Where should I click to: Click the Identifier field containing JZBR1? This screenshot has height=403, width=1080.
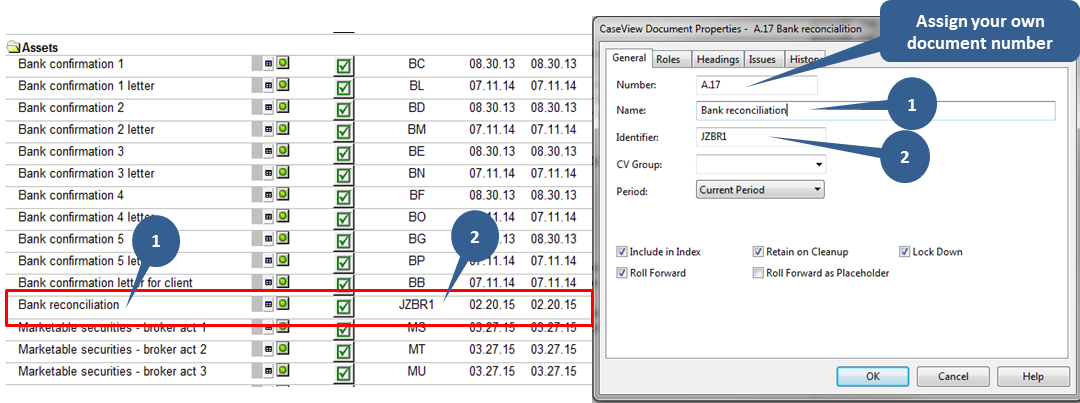click(761, 136)
